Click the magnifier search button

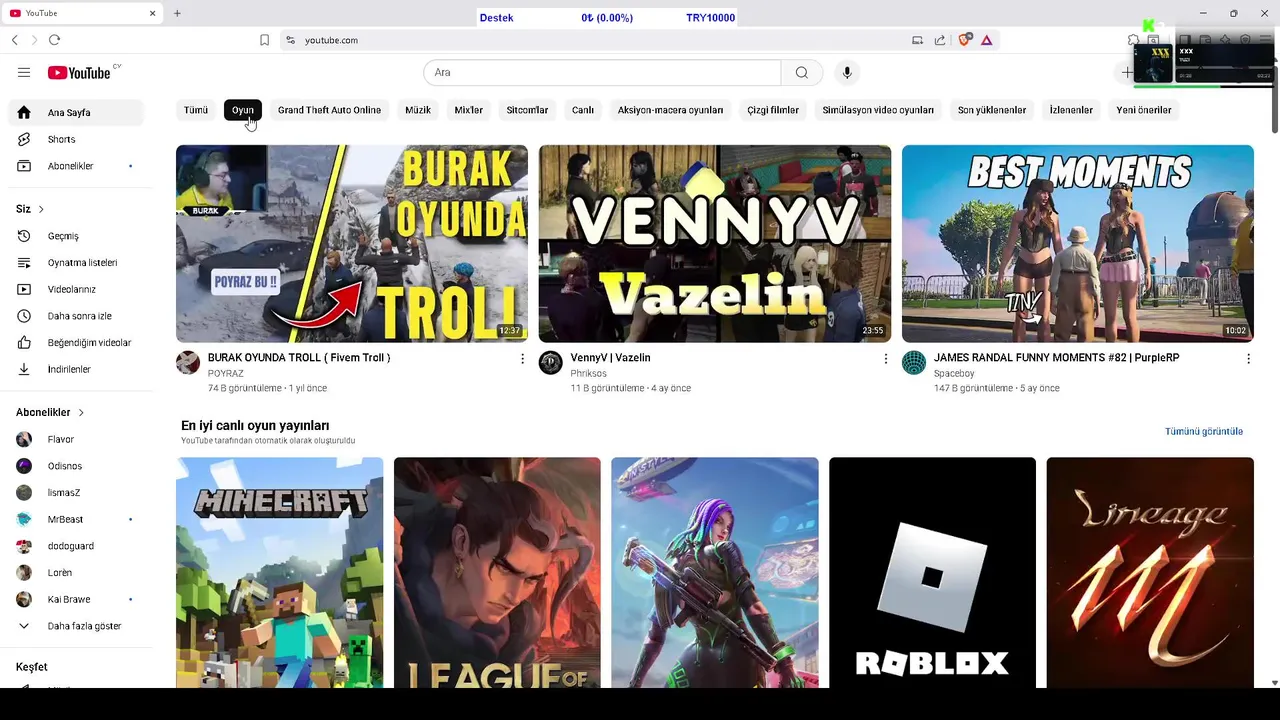(802, 72)
